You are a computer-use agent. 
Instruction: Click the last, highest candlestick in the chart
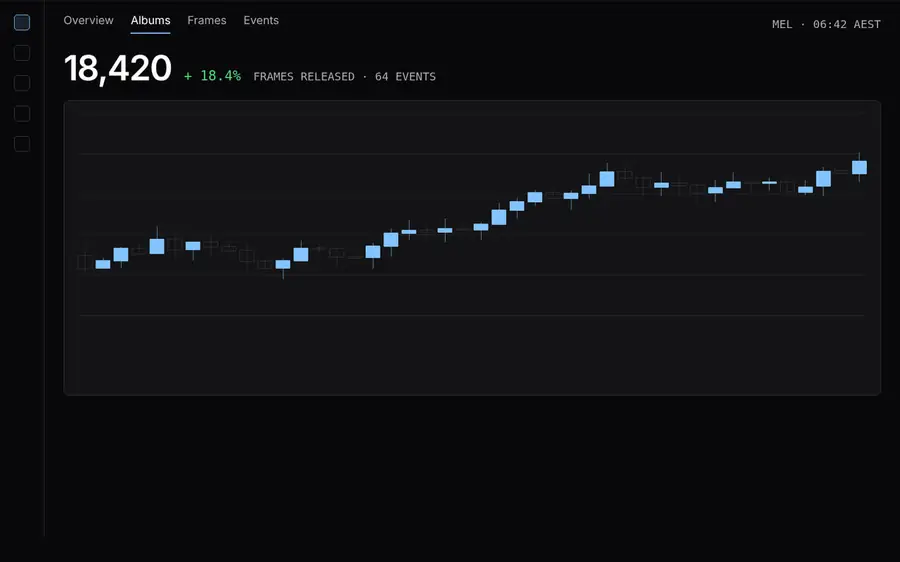pos(859,167)
